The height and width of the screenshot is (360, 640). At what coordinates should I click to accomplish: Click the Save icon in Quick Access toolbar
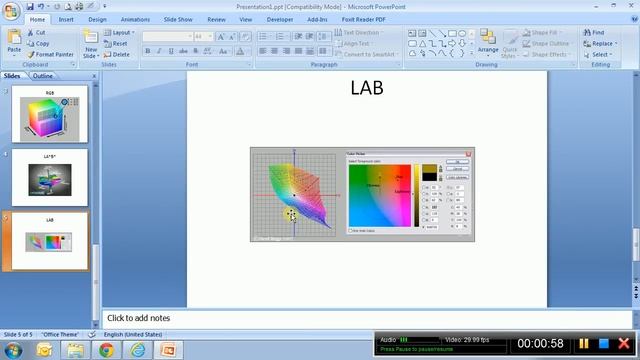tap(30, 7)
